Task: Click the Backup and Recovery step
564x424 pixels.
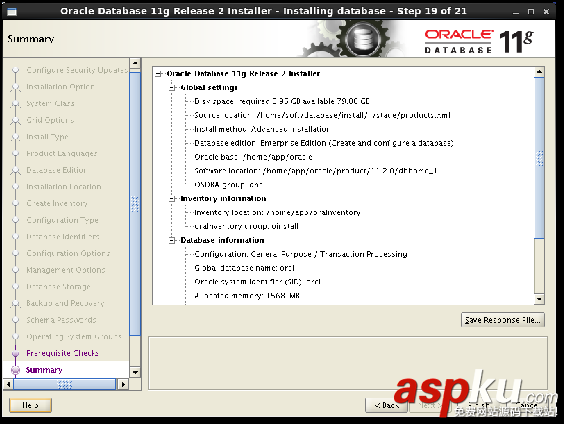Action: pos(65,303)
